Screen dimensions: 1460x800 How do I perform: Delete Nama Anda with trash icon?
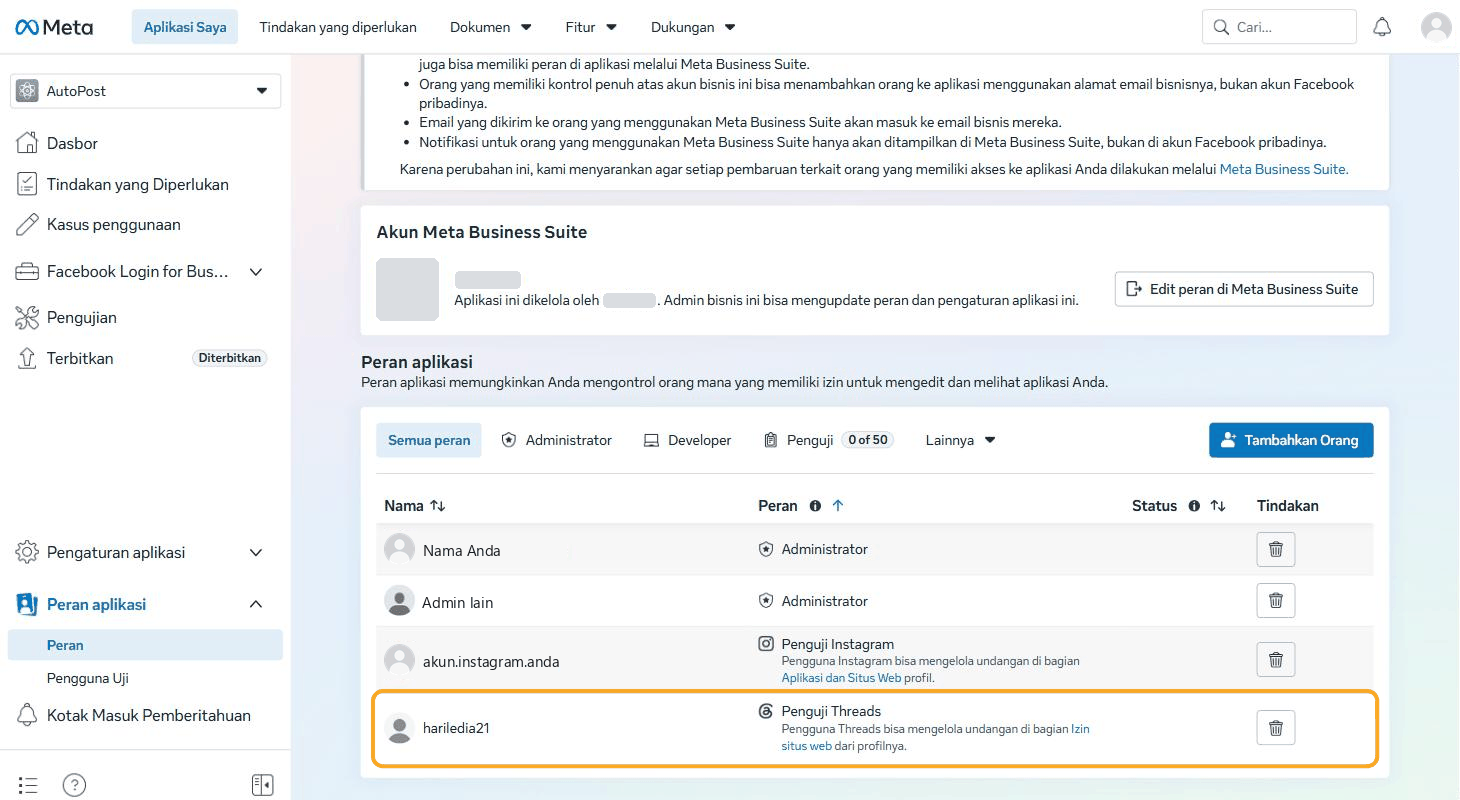point(1276,549)
